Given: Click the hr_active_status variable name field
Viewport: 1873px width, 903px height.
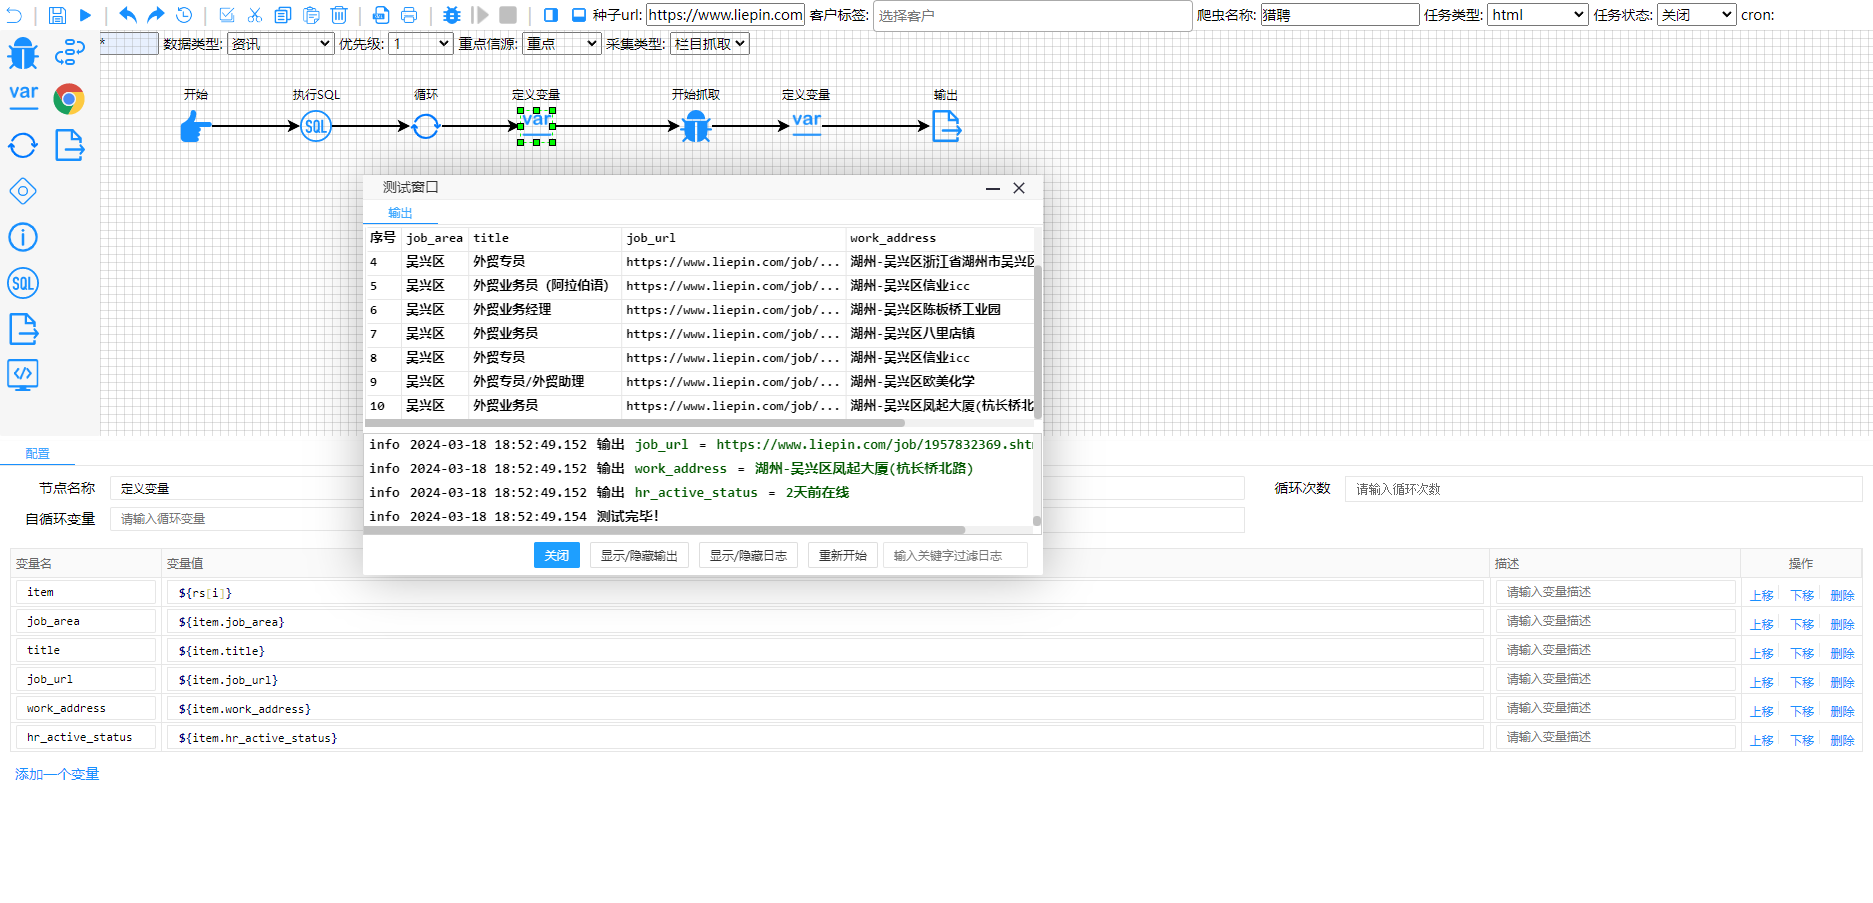Looking at the screenshot, I should pos(85,738).
